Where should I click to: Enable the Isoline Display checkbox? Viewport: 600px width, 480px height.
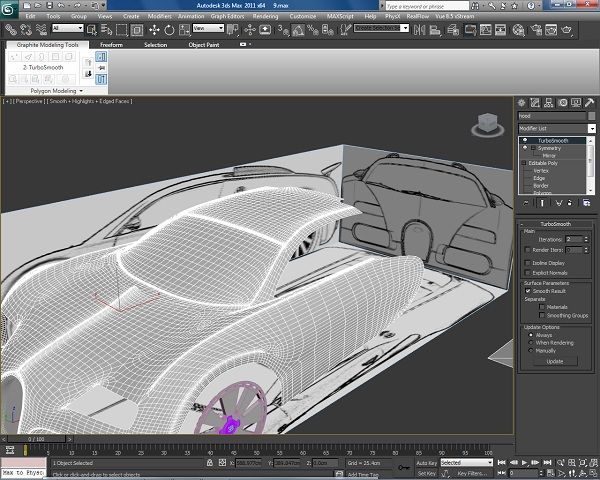pyautogui.click(x=528, y=263)
